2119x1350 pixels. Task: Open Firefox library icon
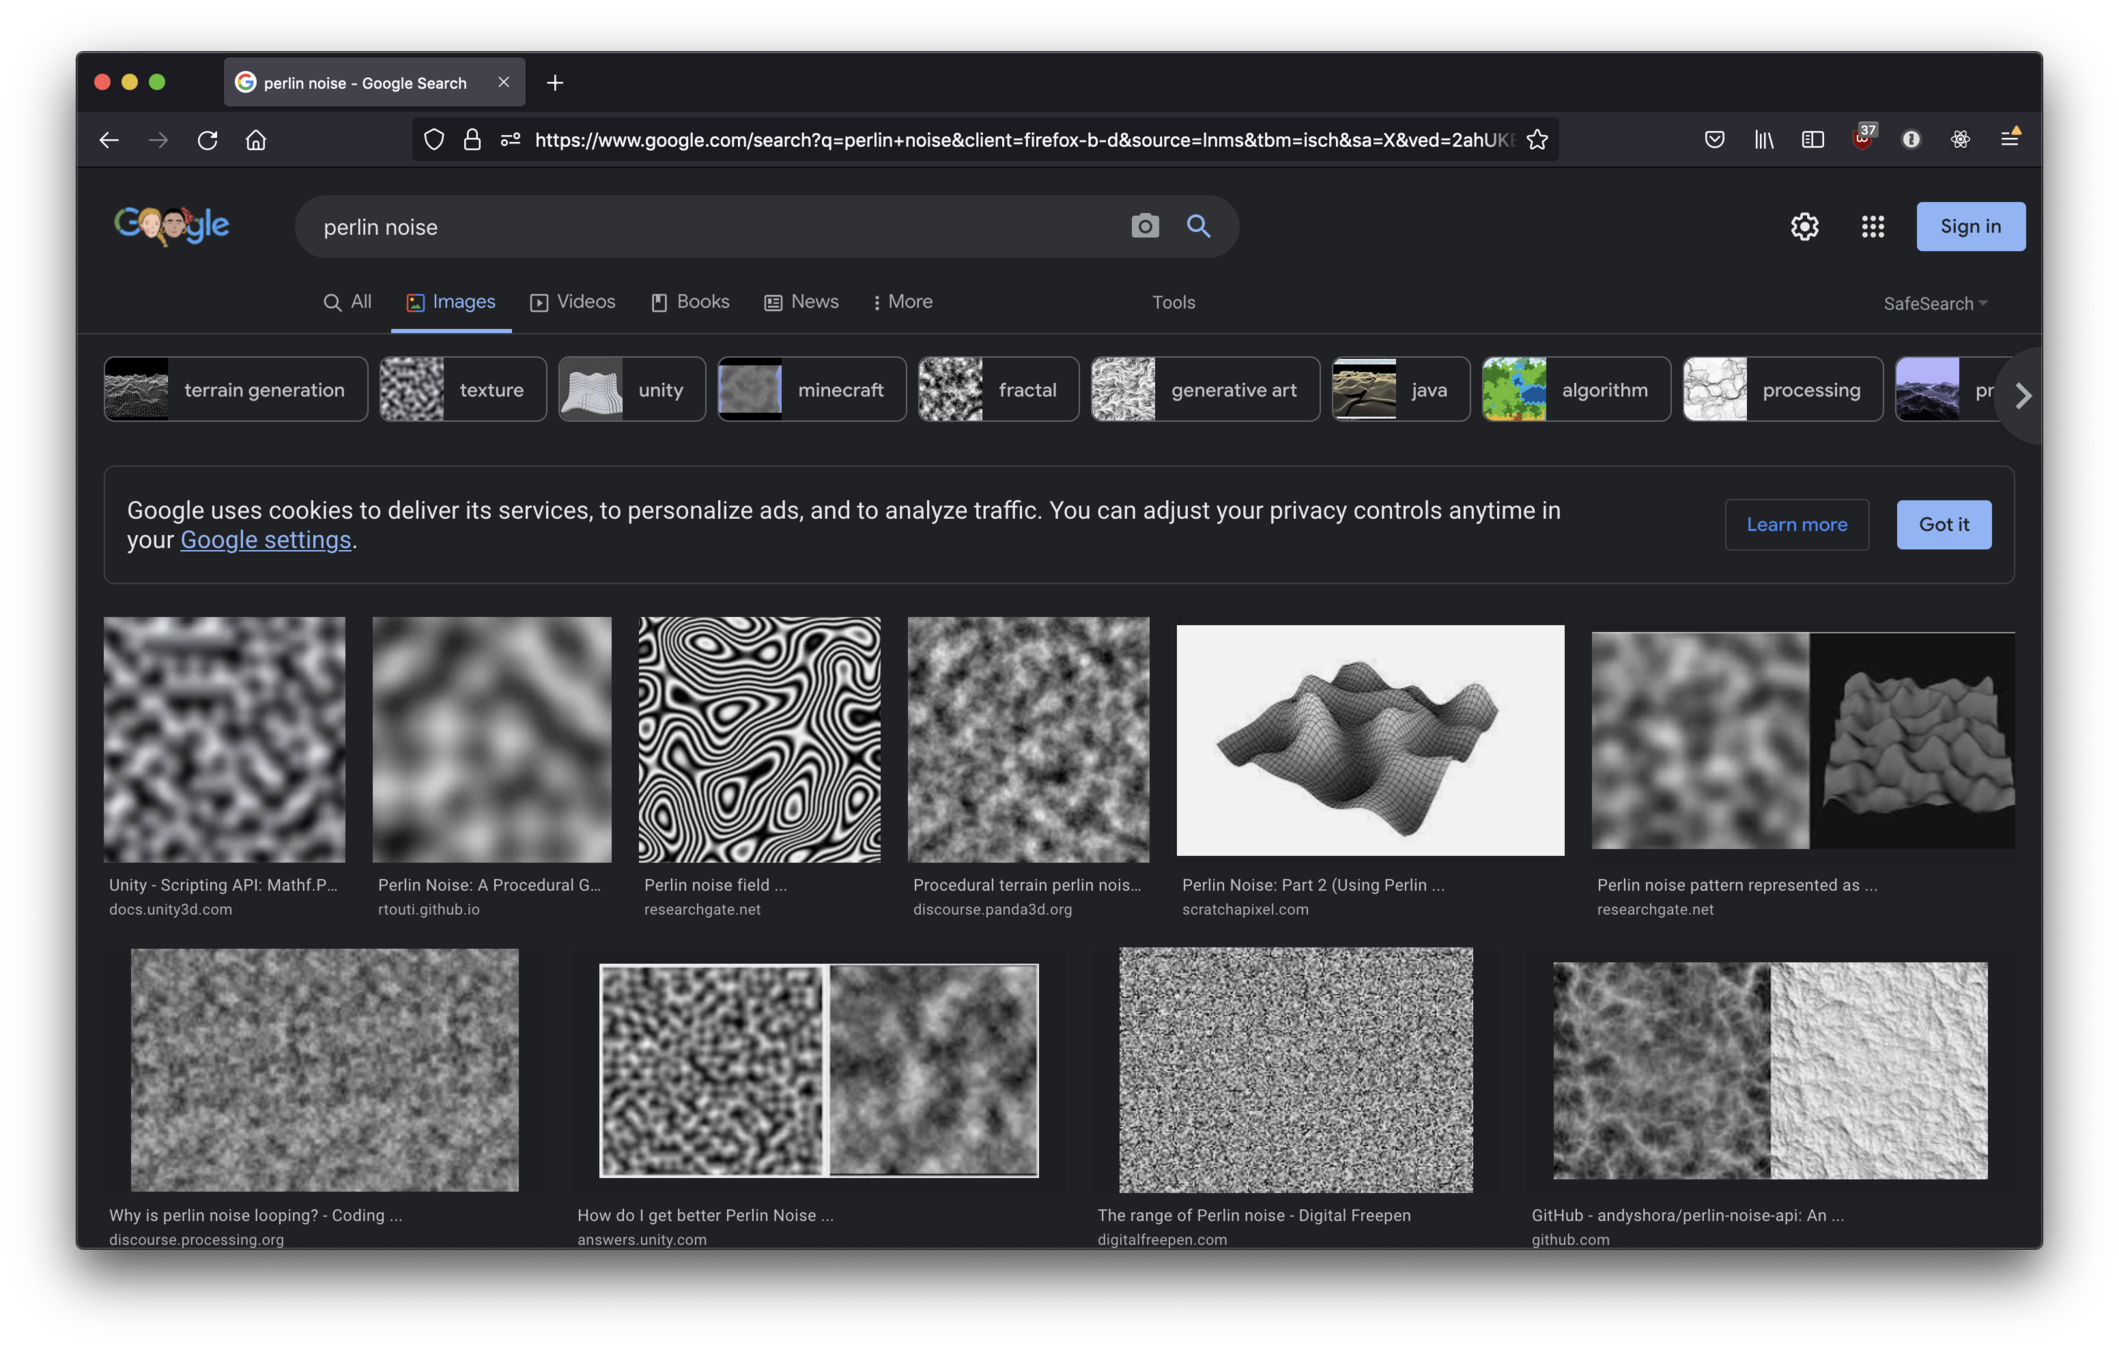coord(1763,140)
